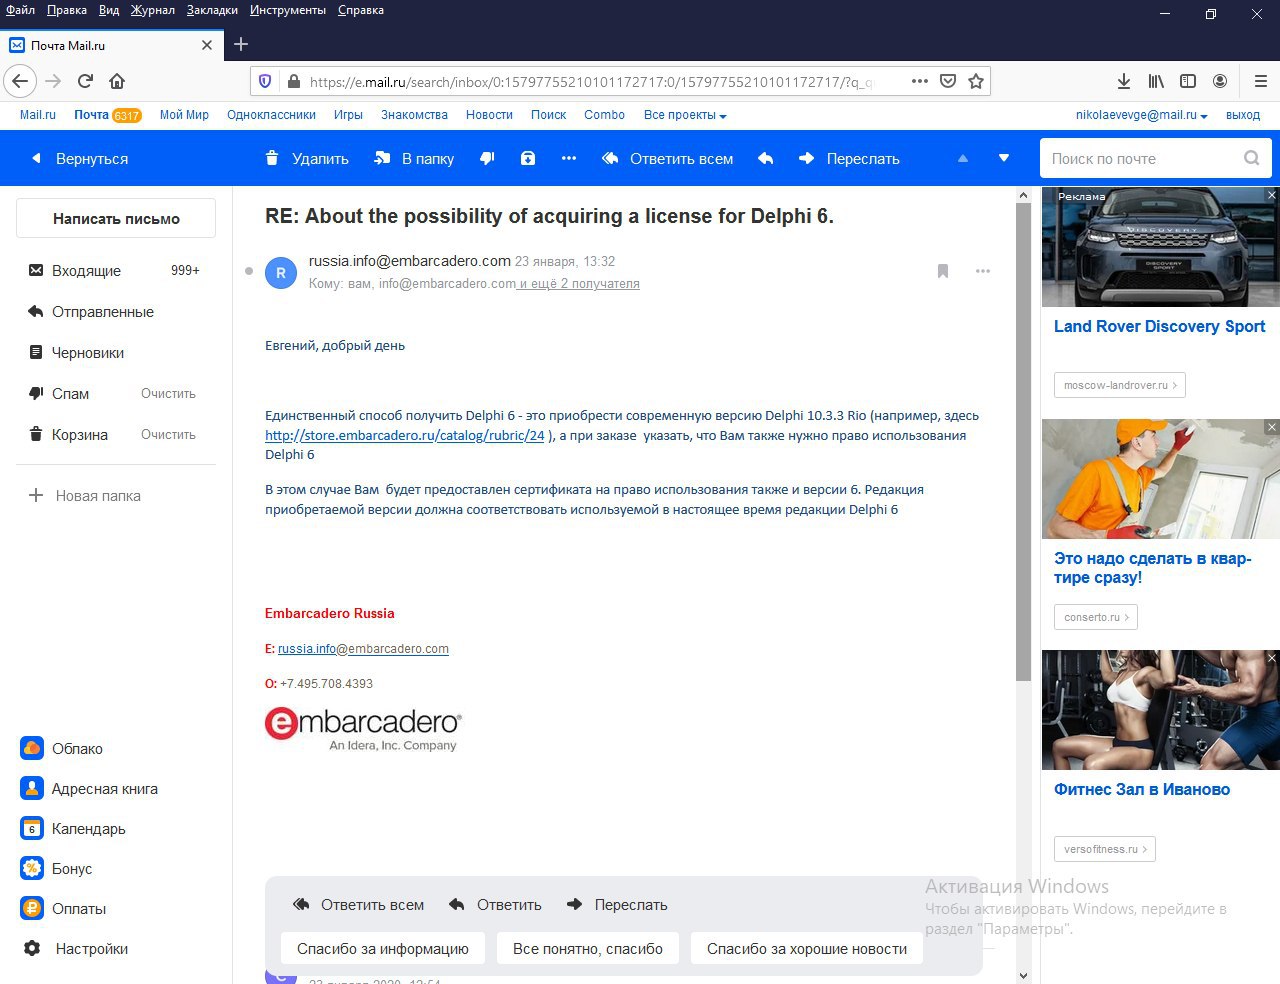View site security padlock info

(293, 82)
